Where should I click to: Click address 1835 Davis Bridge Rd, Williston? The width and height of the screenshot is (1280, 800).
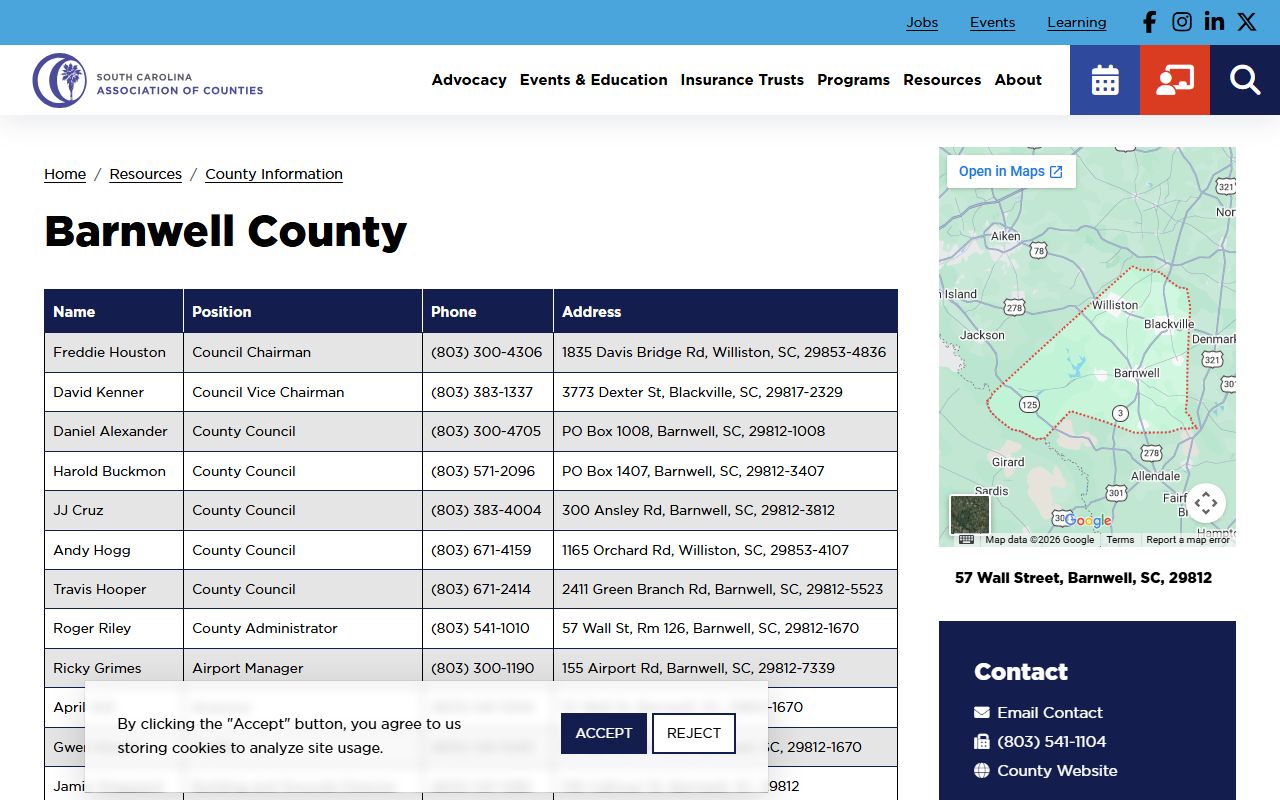pos(724,352)
